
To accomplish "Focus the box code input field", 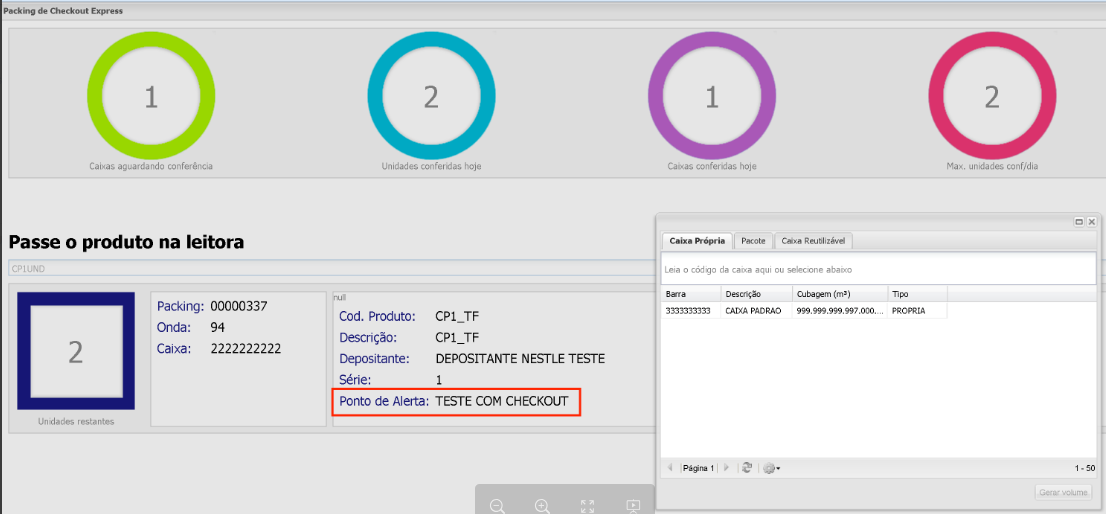I will 878,269.
